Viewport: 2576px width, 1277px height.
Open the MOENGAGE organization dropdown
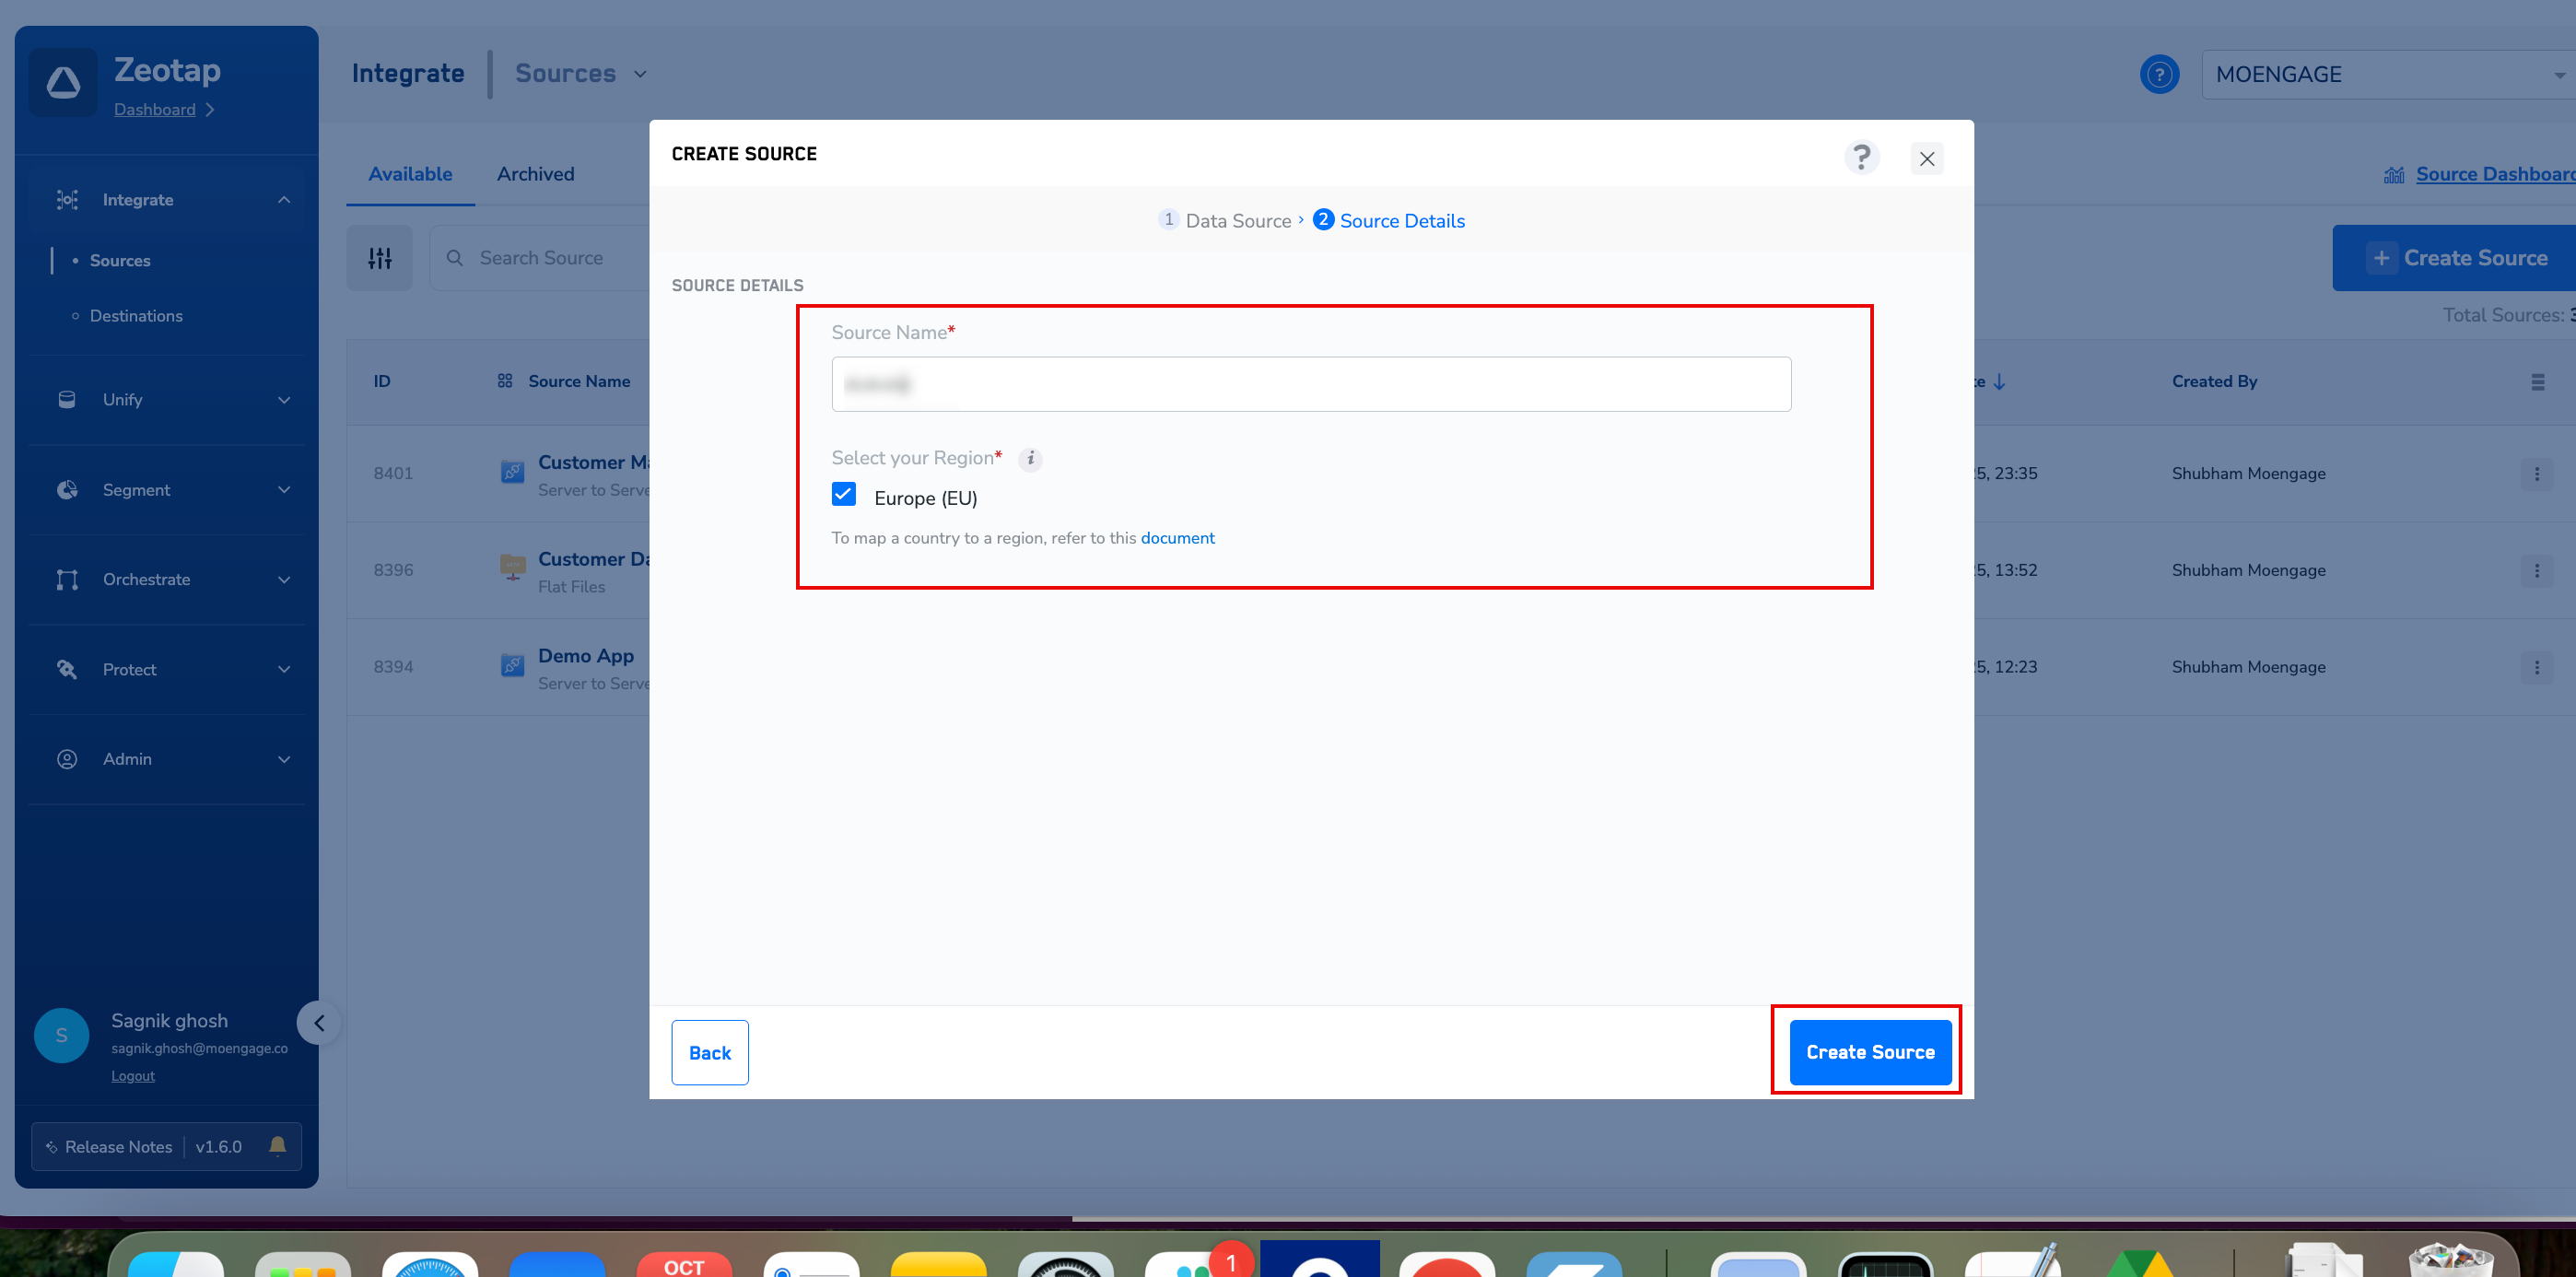[x=2388, y=75]
